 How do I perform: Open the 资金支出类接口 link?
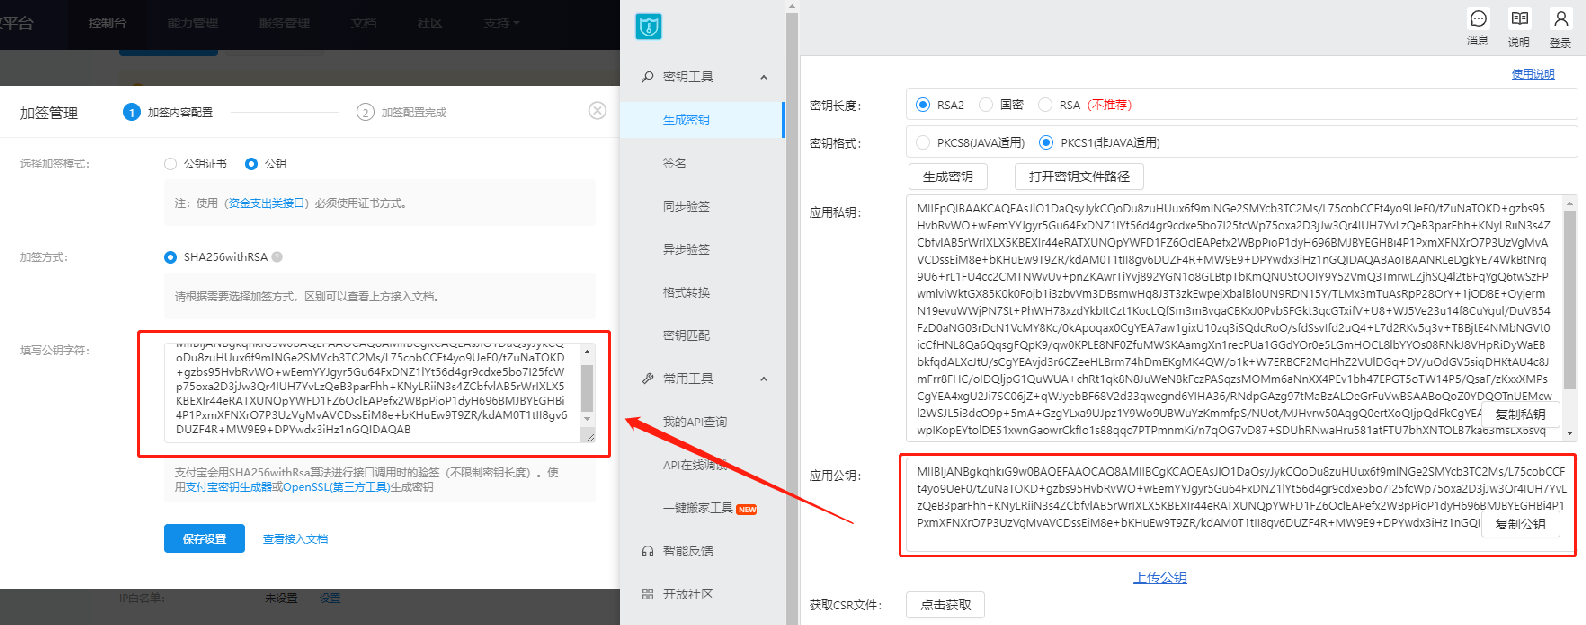[x=266, y=203]
